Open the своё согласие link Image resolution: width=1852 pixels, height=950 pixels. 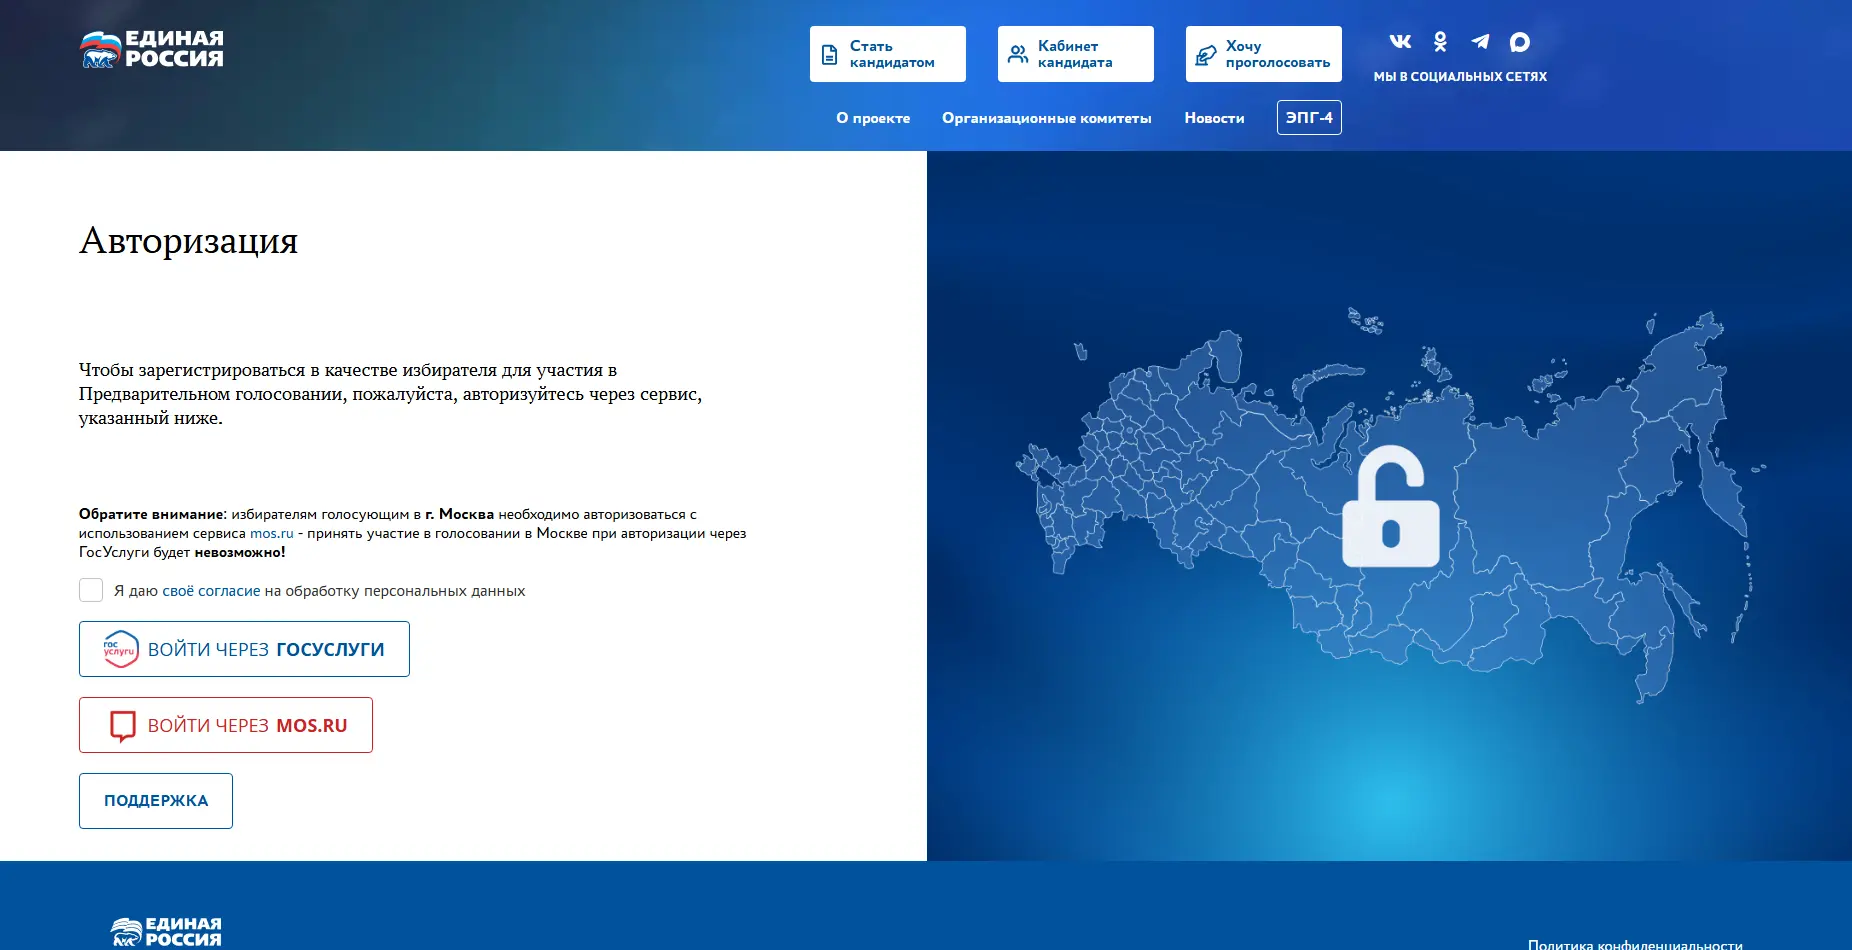coord(211,591)
